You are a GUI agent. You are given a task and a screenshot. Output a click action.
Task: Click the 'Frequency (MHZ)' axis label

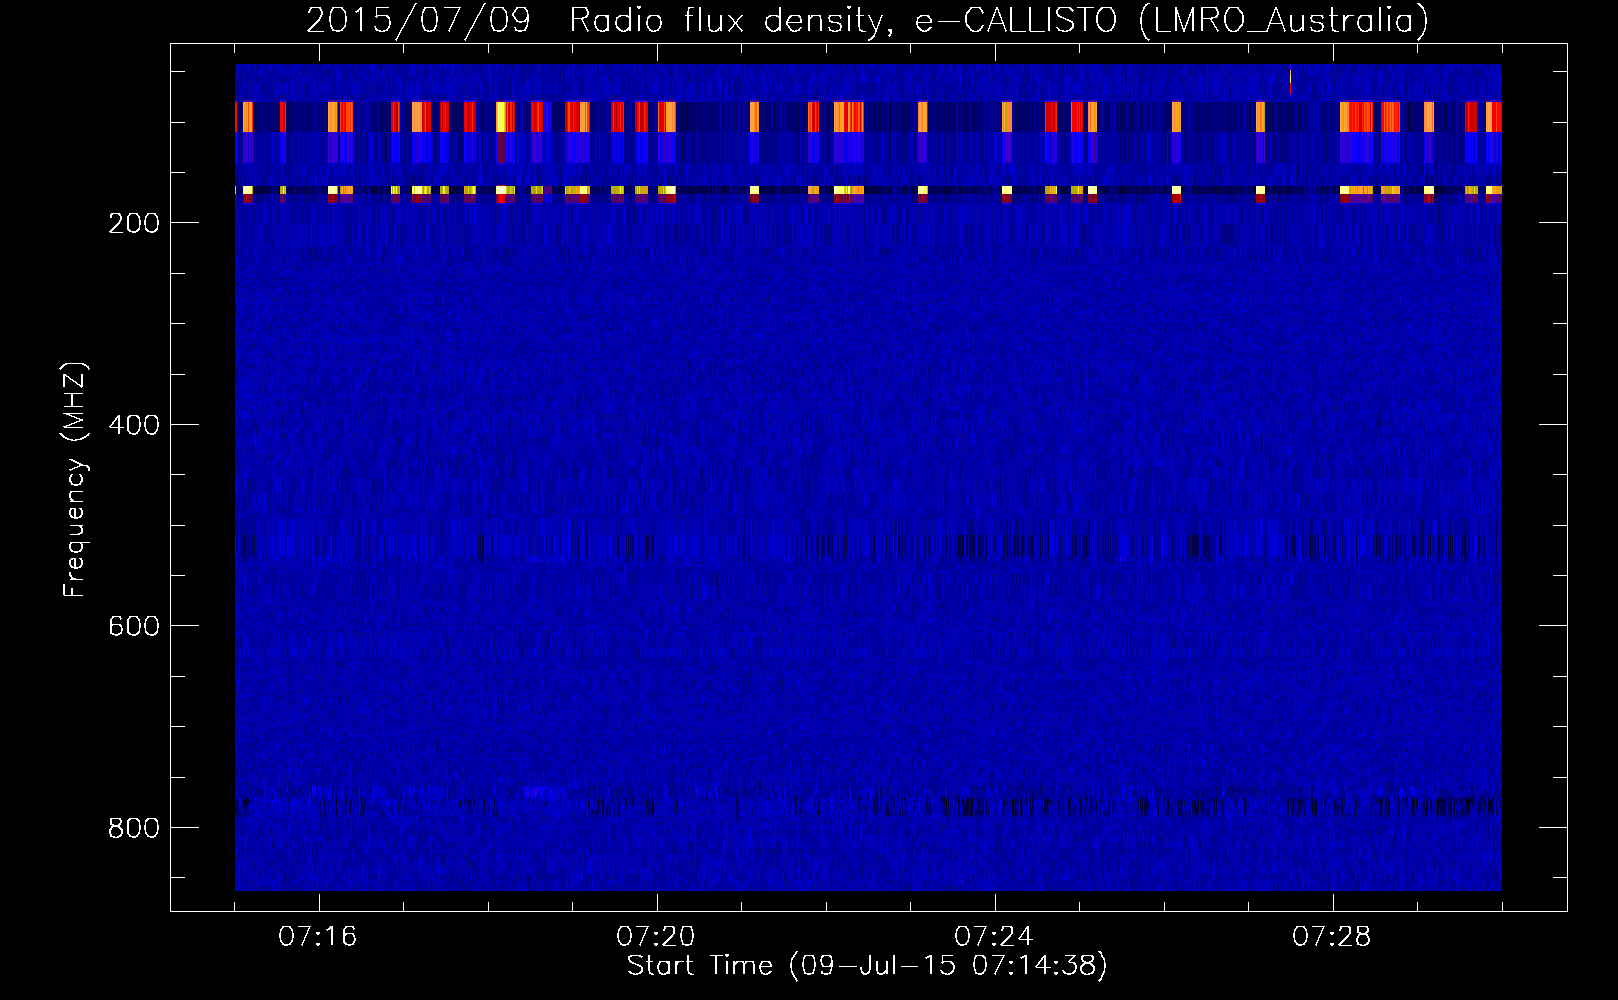(75, 480)
